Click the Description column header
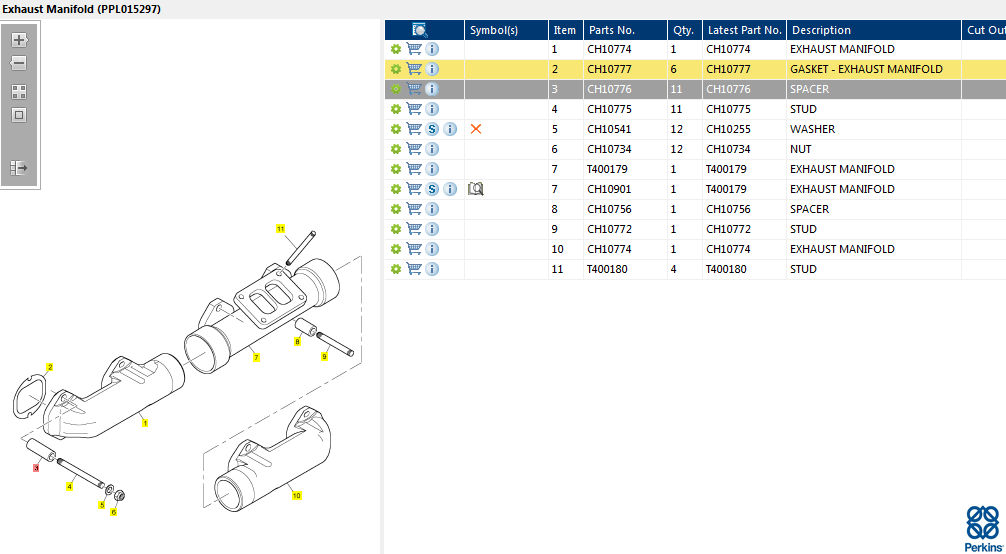The width and height of the screenshot is (1006, 554). pos(821,30)
